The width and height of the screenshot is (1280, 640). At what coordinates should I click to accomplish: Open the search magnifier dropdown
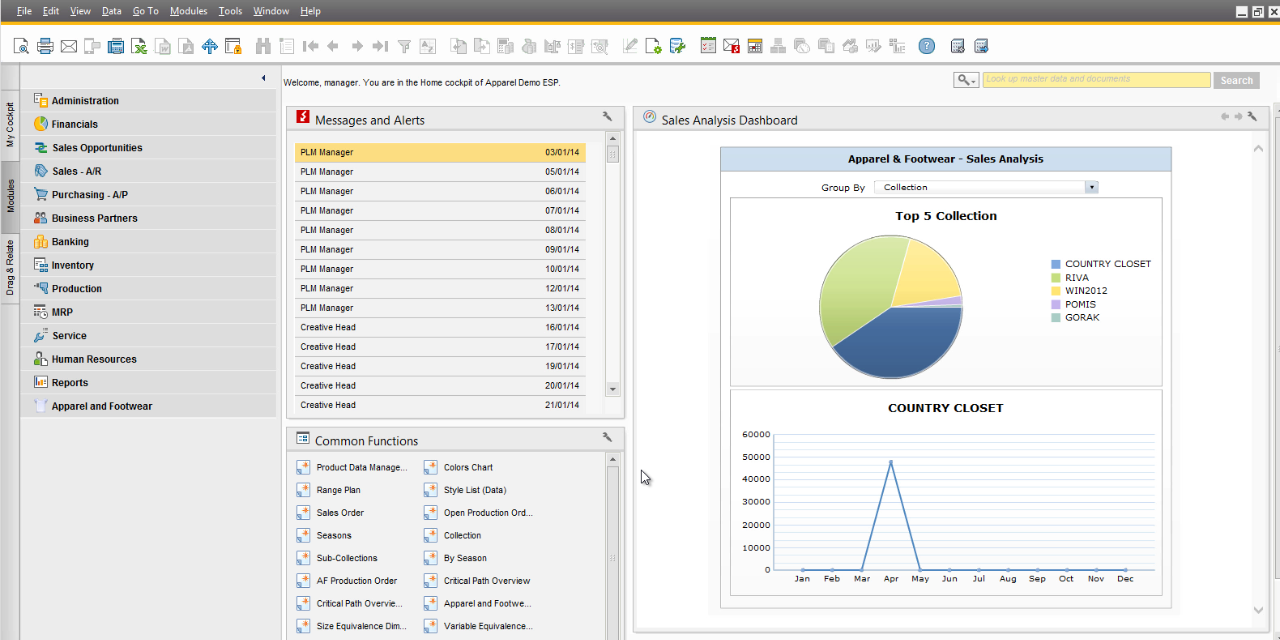click(966, 80)
